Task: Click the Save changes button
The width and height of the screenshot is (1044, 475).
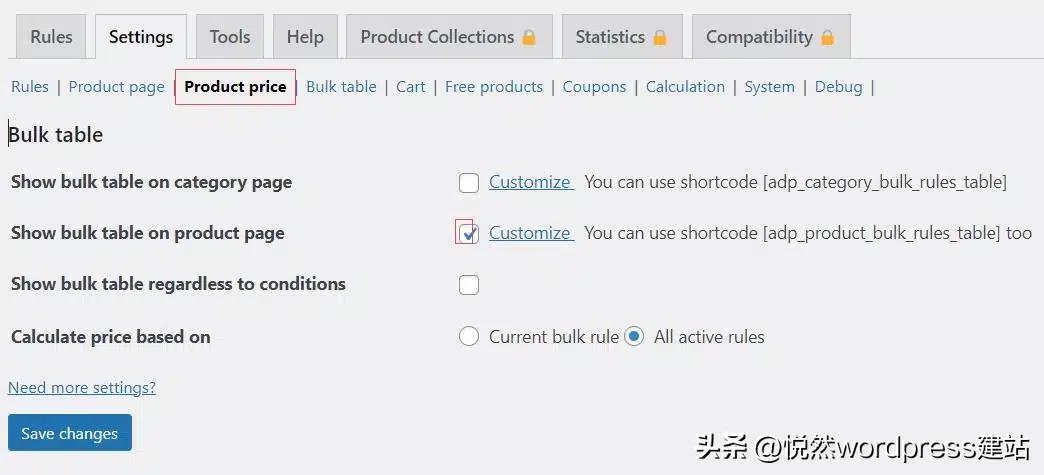Action: pyautogui.click(x=70, y=433)
